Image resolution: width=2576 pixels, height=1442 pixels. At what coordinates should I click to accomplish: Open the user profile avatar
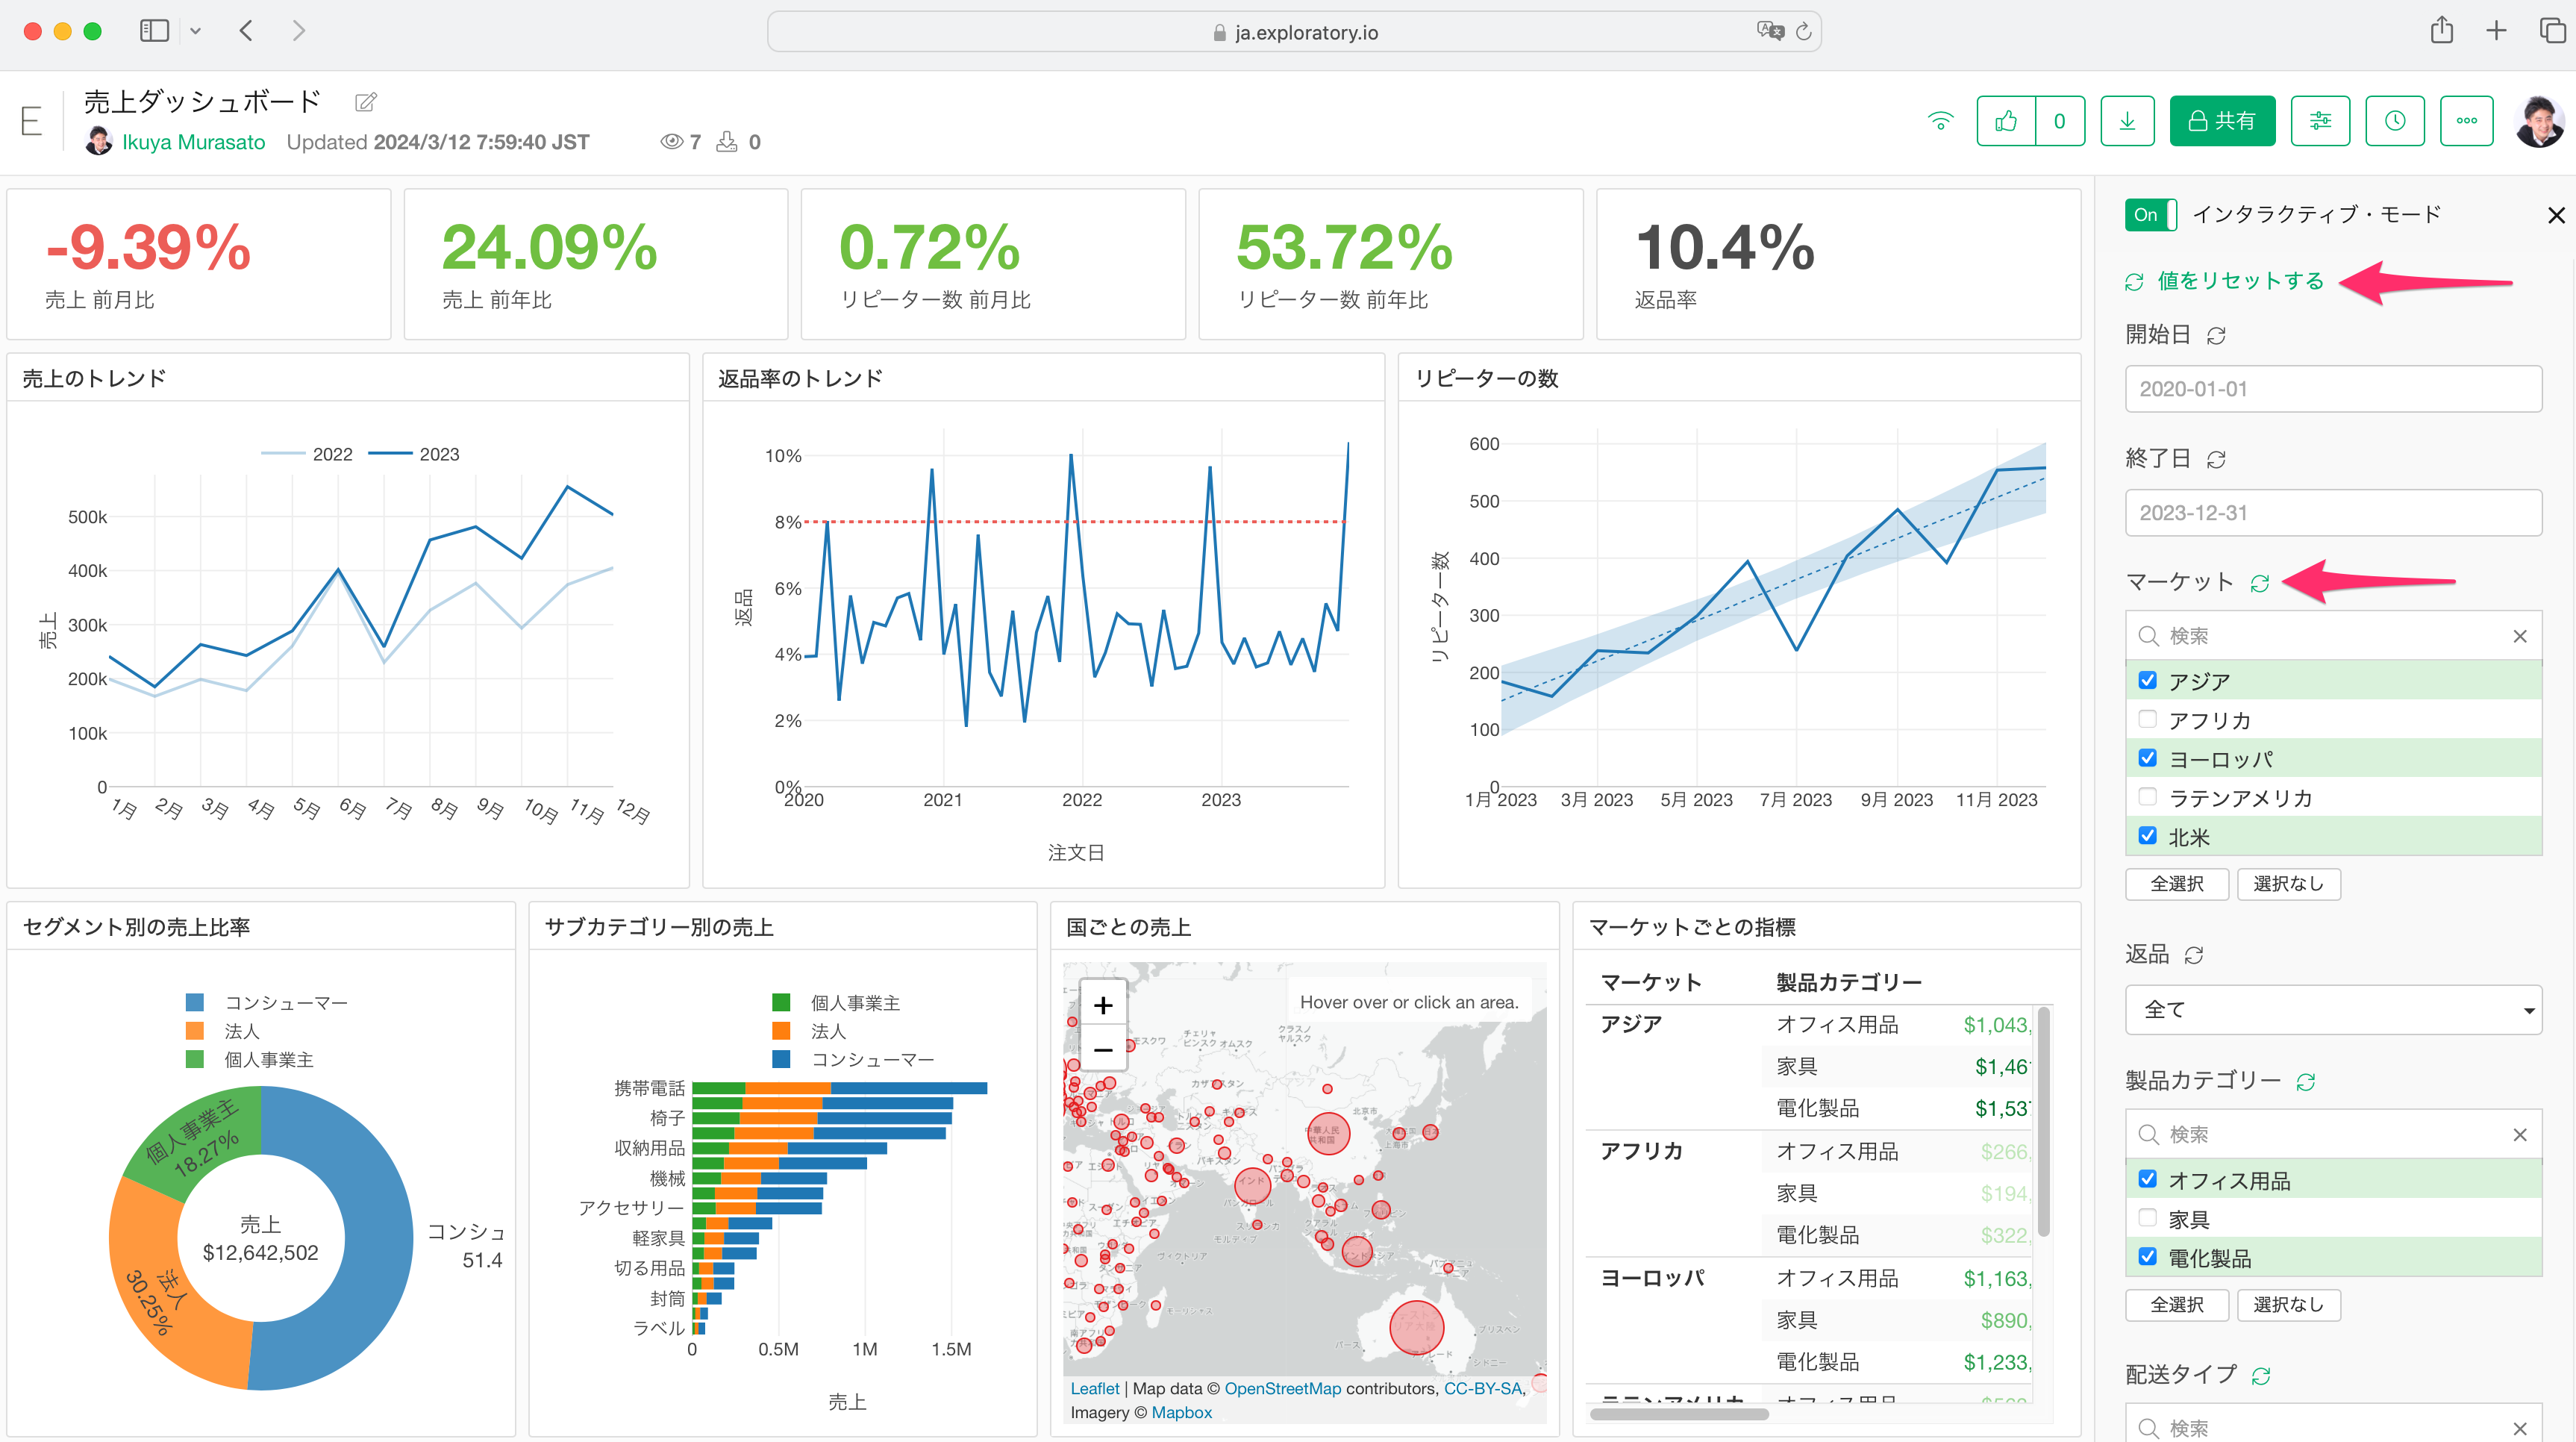tap(2539, 121)
